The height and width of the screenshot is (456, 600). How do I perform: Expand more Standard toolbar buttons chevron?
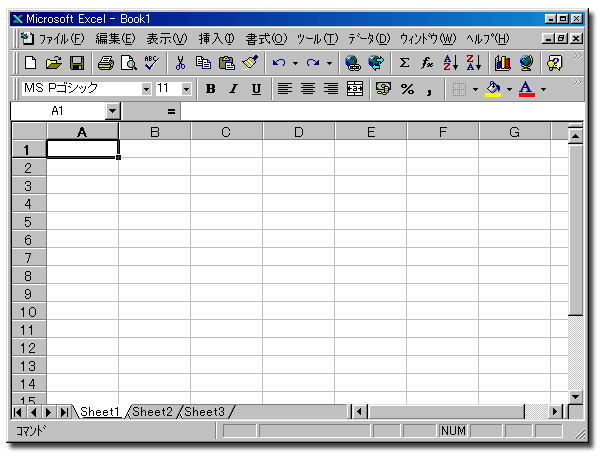tap(577, 57)
